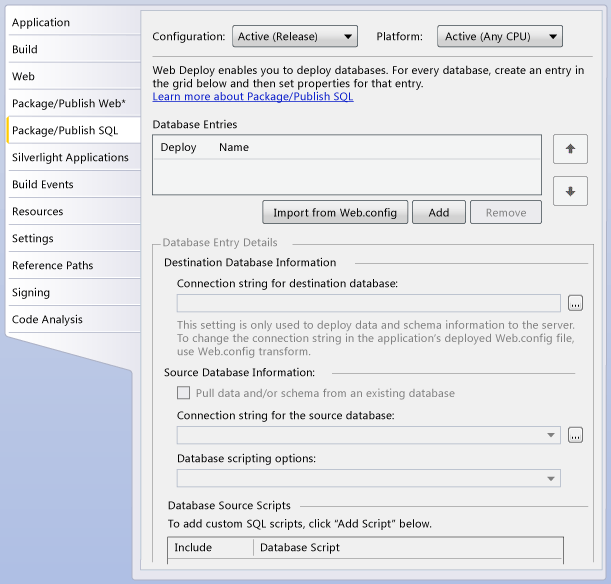Open the Configuration dropdown
Screen dimensions: 611x584
(295, 36)
